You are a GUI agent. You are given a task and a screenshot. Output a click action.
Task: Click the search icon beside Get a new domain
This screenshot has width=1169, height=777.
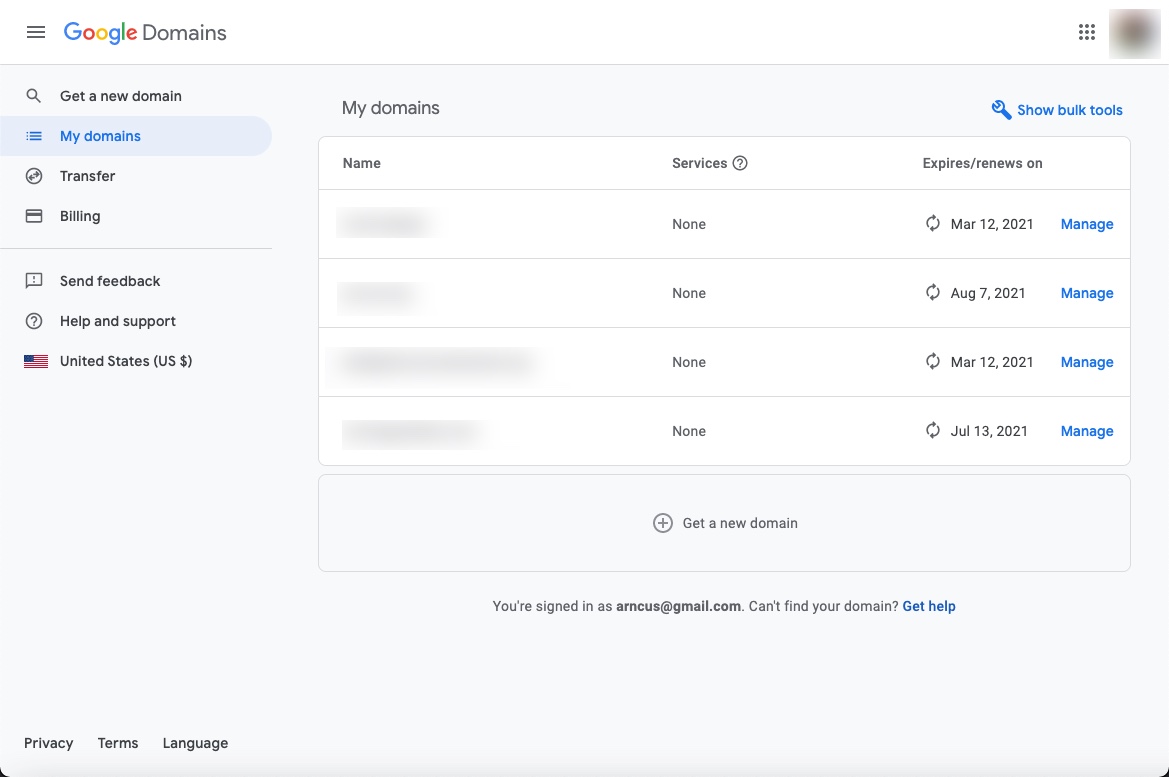point(34,96)
